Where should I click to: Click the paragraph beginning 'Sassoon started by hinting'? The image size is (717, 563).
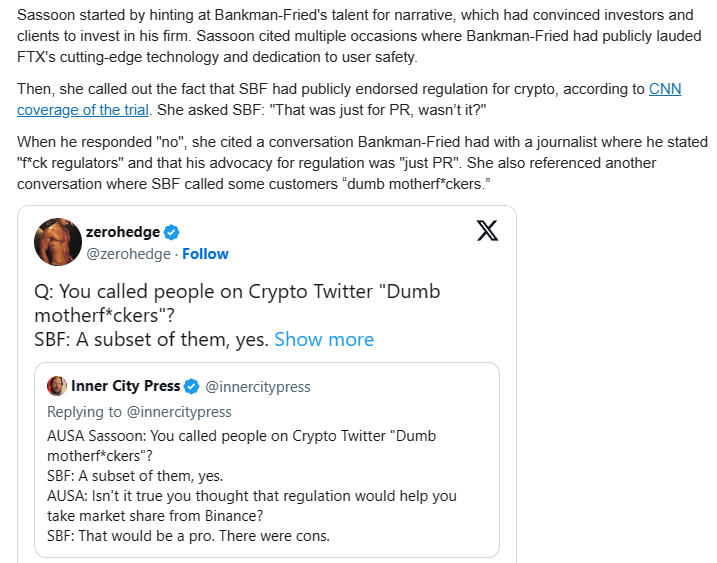[359, 36]
